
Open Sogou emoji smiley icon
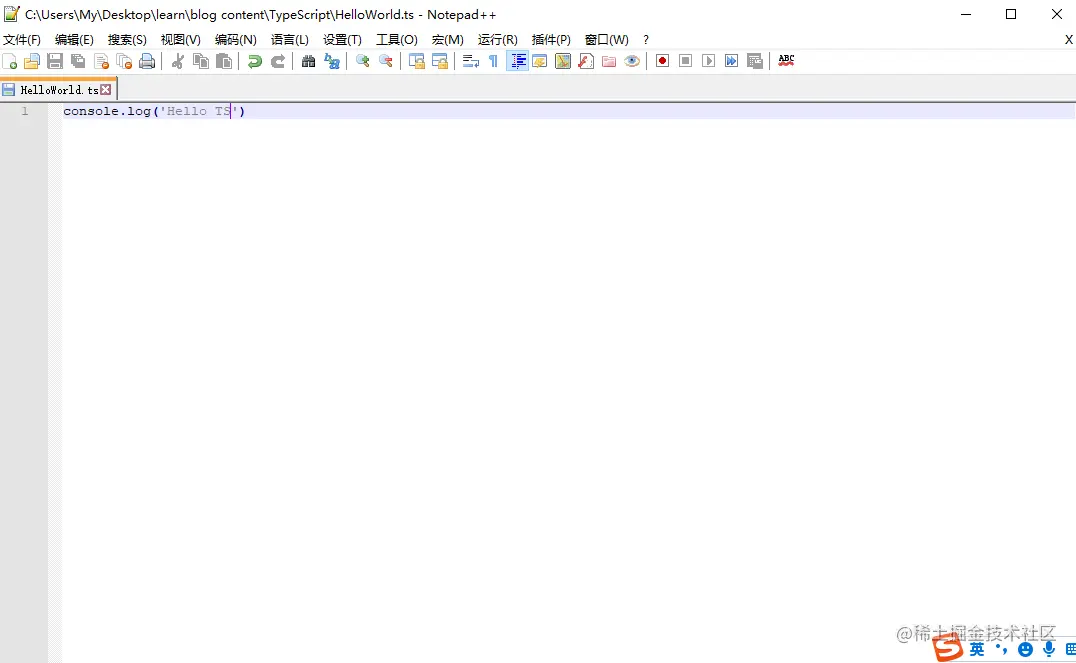pyautogui.click(x=1025, y=649)
